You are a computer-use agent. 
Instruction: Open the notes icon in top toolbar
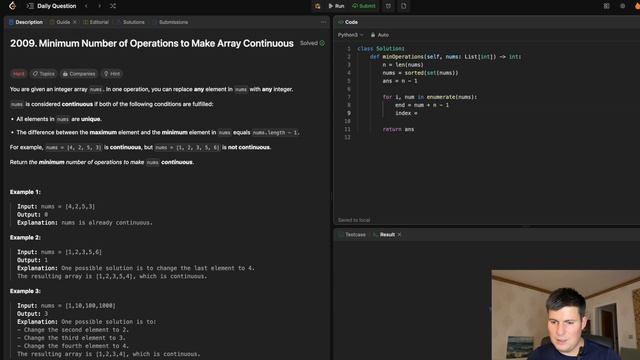tap(403, 6)
